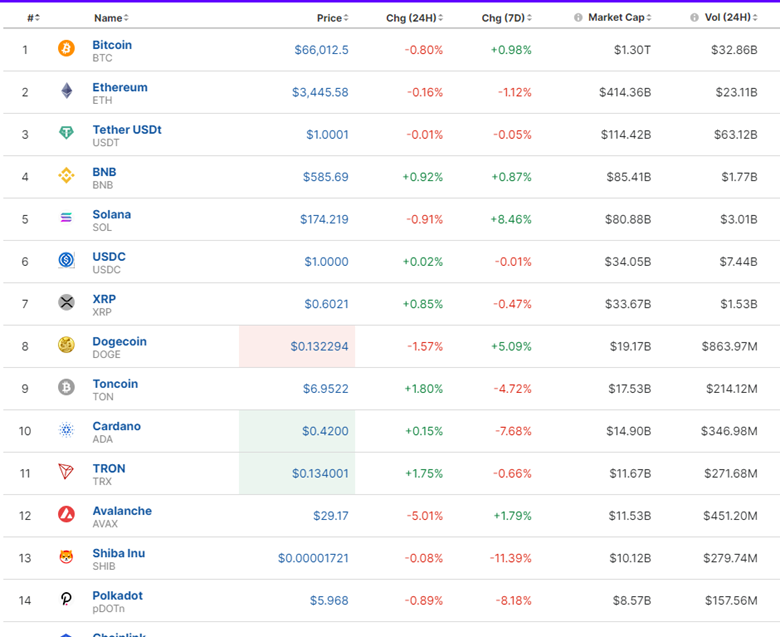This screenshot has width=780, height=637.
Task: Open the BNB name link
Action: tap(104, 172)
